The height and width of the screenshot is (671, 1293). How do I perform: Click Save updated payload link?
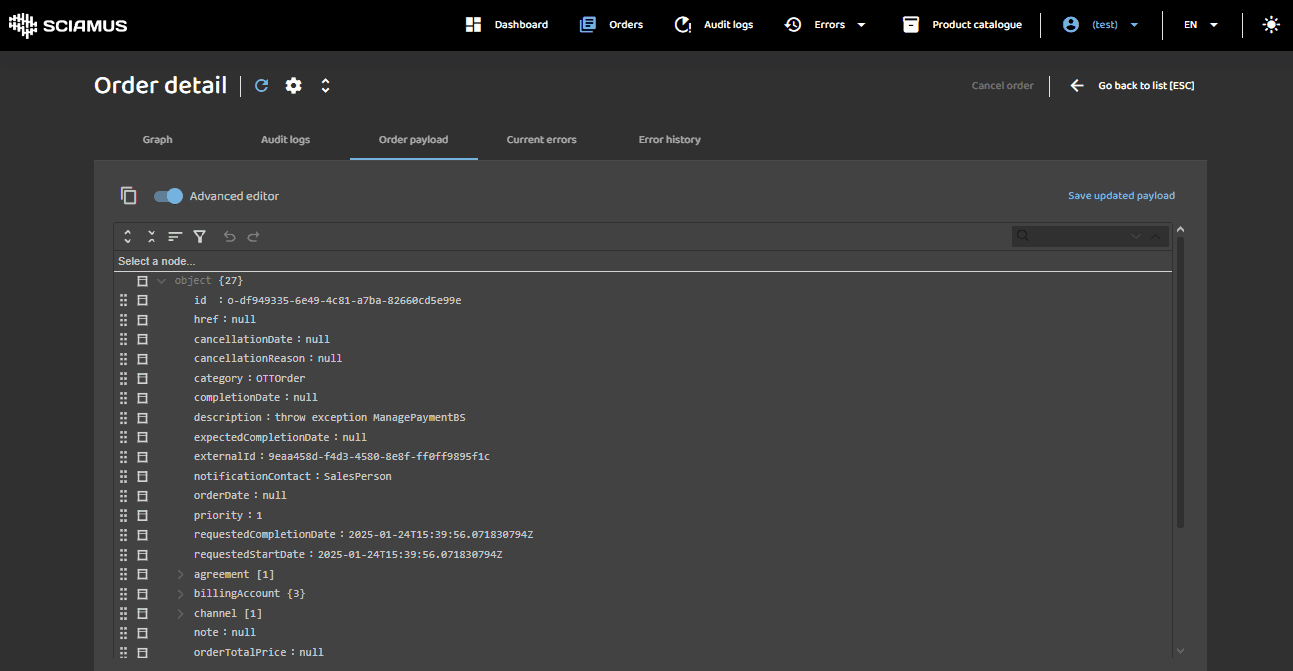point(1121,196)
